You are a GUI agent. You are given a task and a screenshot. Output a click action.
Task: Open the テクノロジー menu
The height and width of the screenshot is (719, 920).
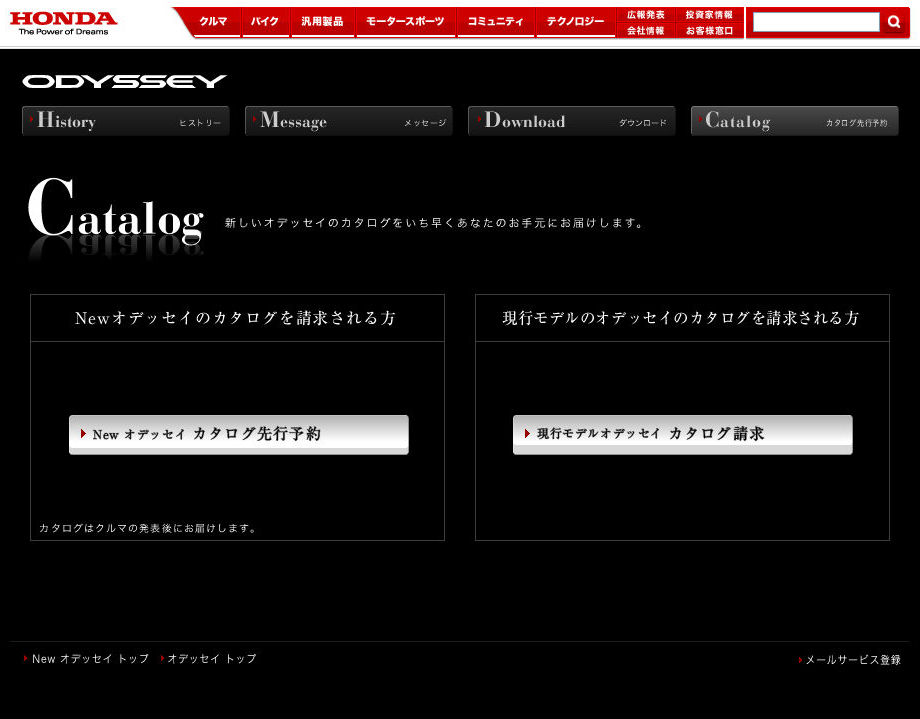576,22
